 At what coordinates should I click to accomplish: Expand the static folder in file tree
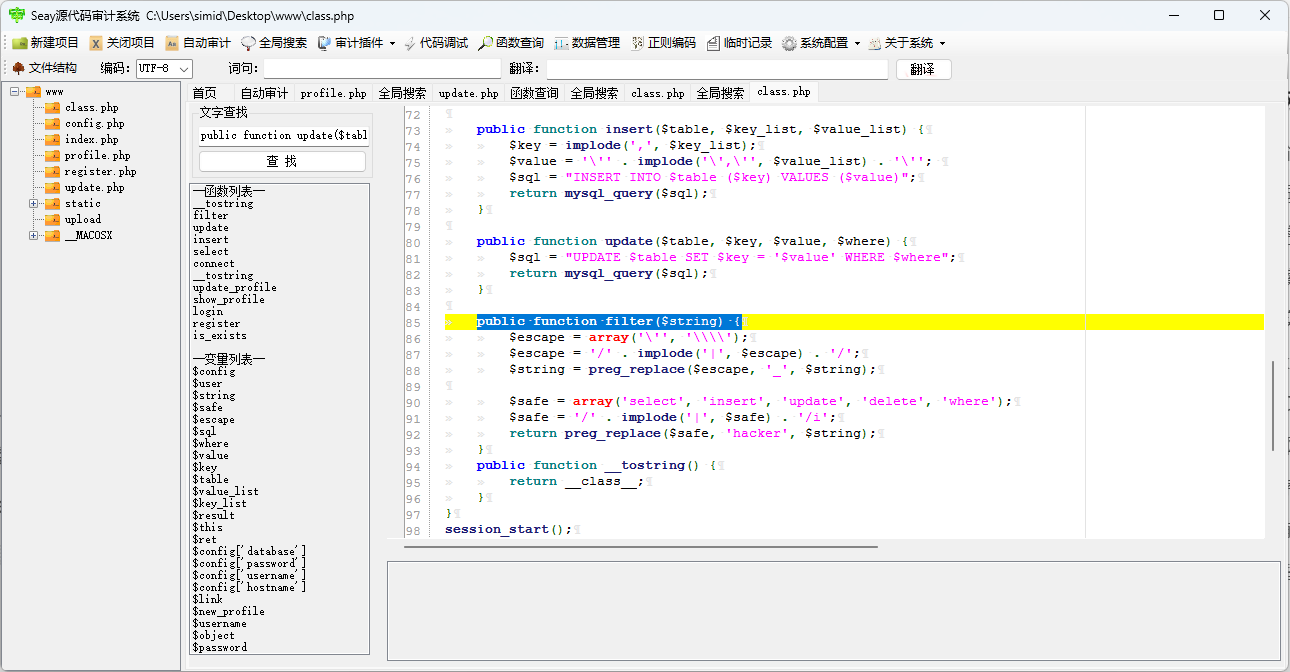coord(34,203)
